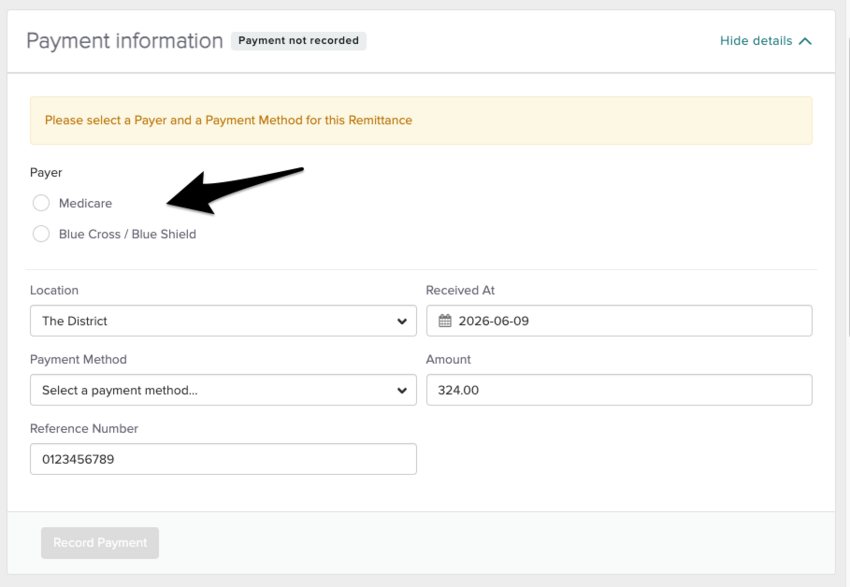
Task: Click the Payment Method label
Action: (x=78, y=359)
